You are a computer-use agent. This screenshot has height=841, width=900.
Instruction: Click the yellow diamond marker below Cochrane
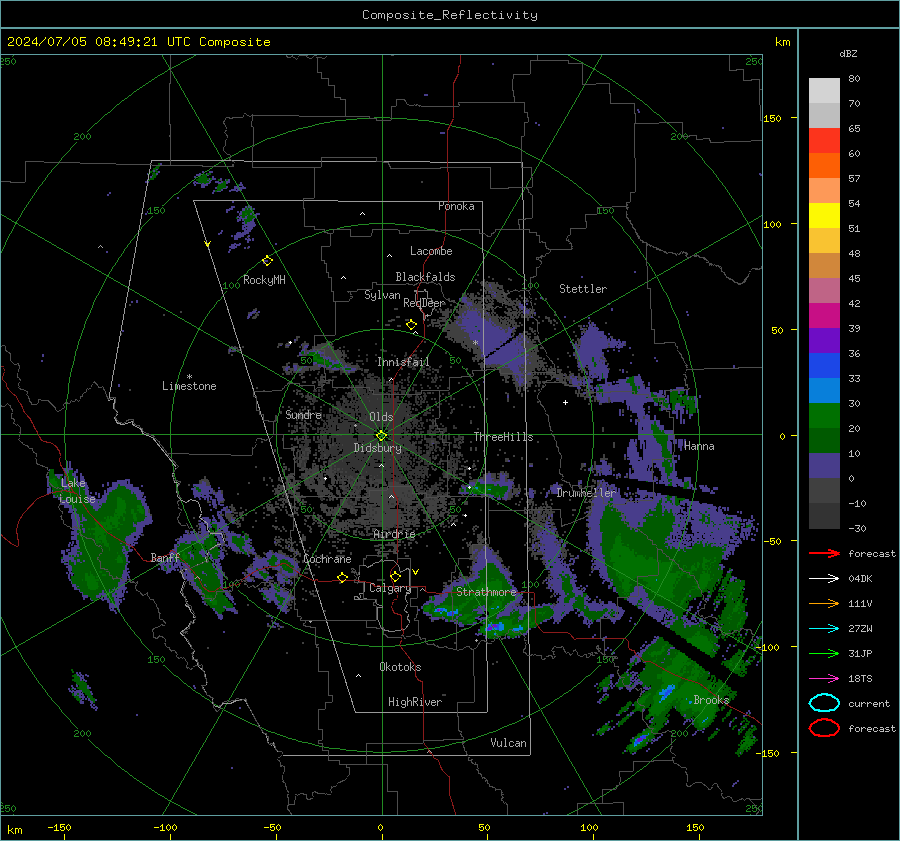(x=342, y=577)
